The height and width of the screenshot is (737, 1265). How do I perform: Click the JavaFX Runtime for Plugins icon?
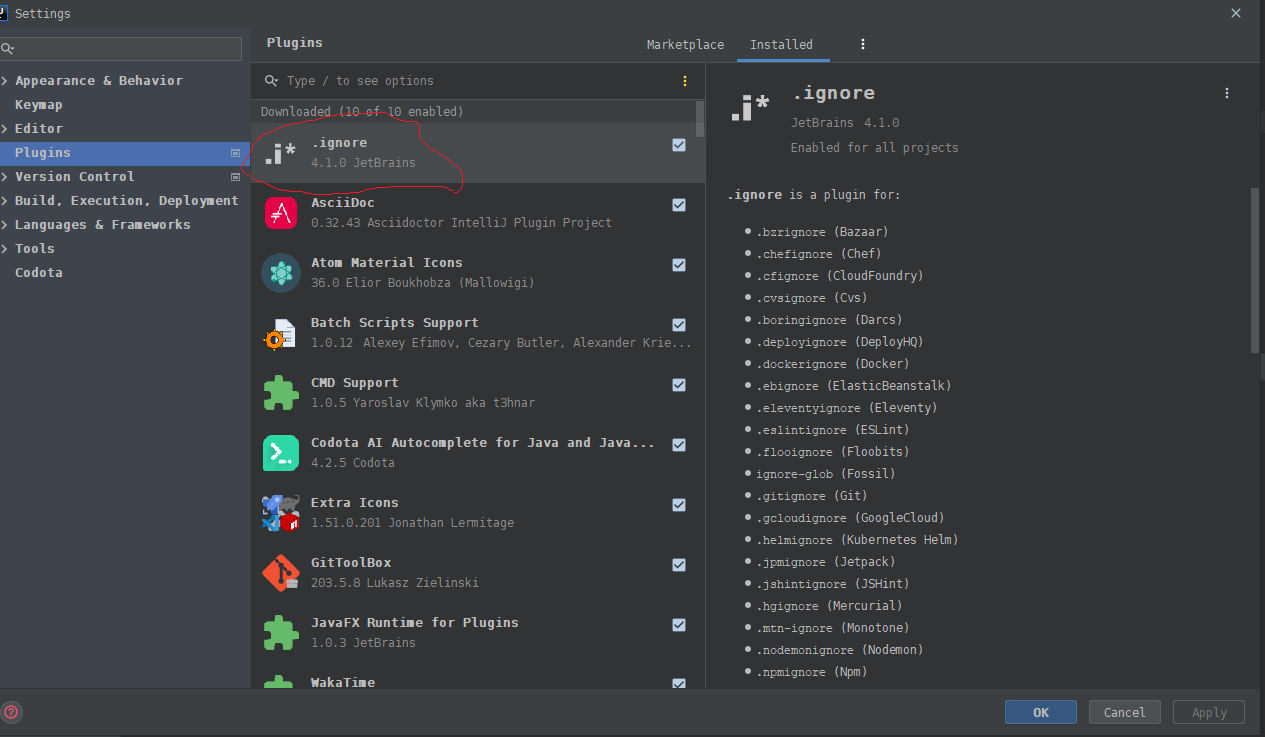click(x=281, y=633)
